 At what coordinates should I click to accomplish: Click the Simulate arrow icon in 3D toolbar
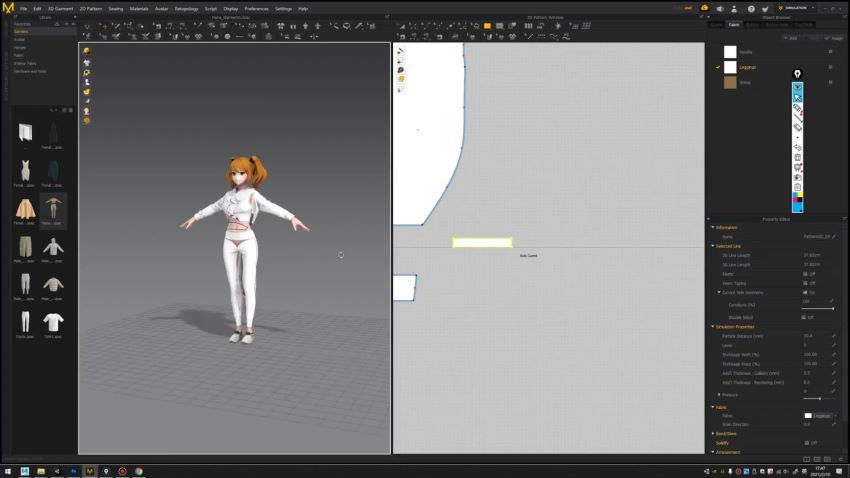[87, 26]
